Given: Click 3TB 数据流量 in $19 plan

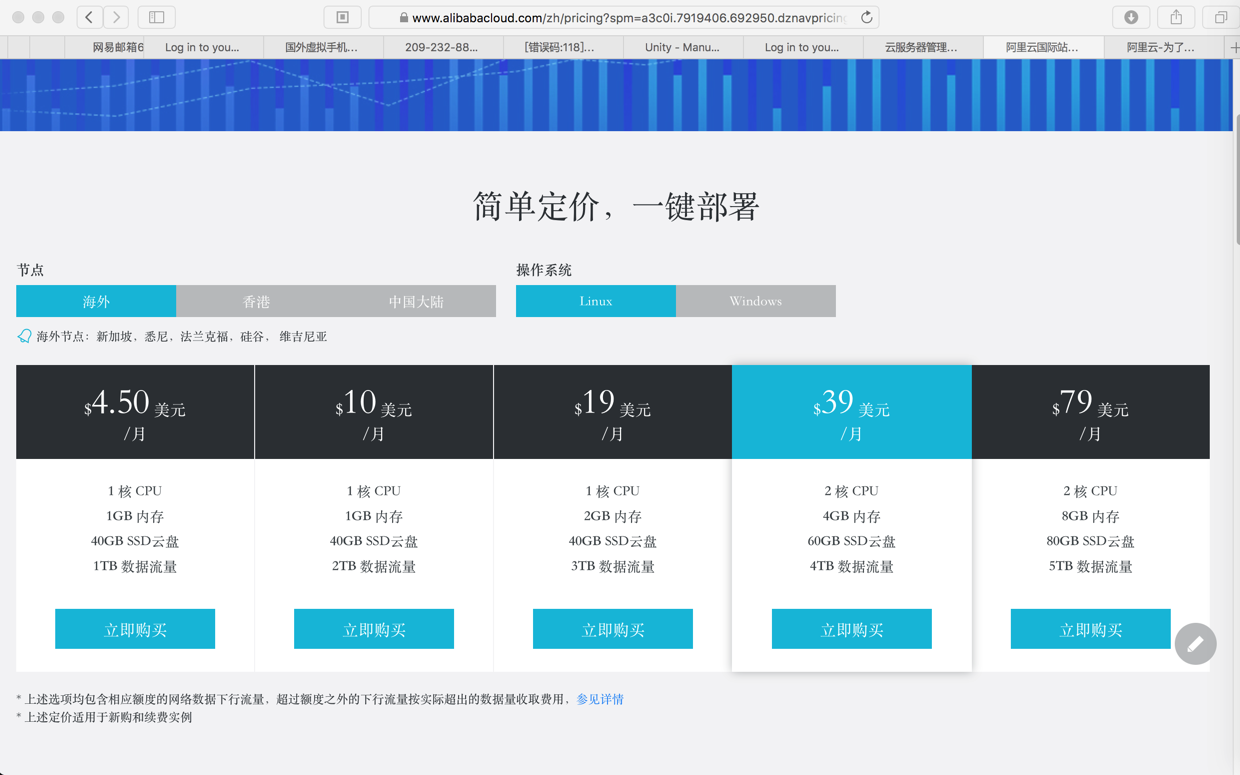Looking at the screenshot, I should coord(613,567).
